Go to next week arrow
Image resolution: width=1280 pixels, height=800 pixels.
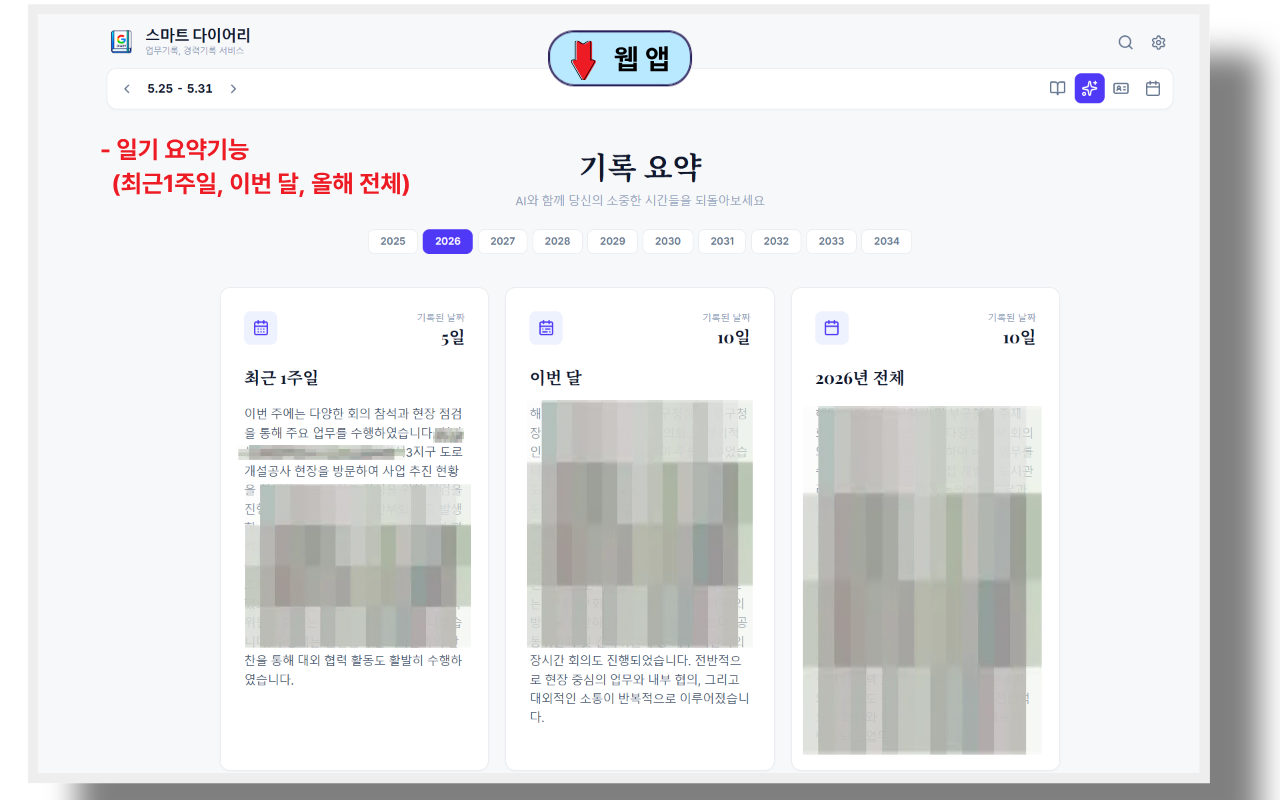[x=233, y=89]
